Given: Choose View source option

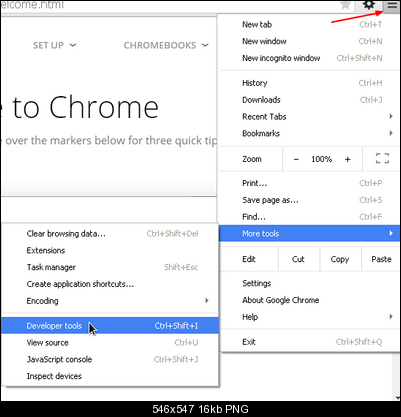Looking at the screenshot, I should (110, 343).
